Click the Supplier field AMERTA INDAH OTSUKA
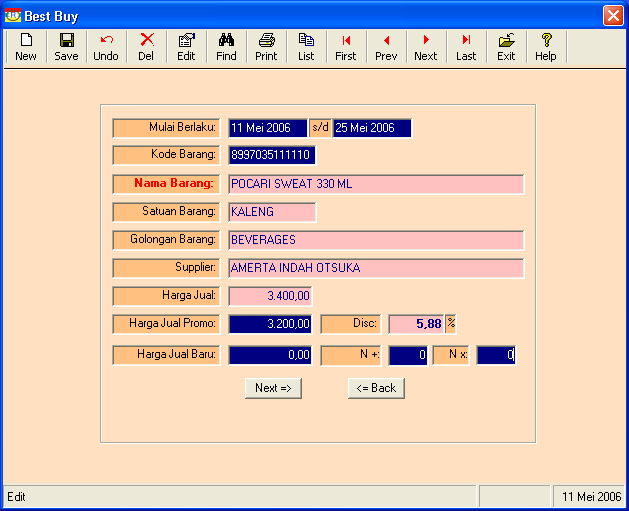This screenshot has height=511, width=629. [x=376, y=268]
